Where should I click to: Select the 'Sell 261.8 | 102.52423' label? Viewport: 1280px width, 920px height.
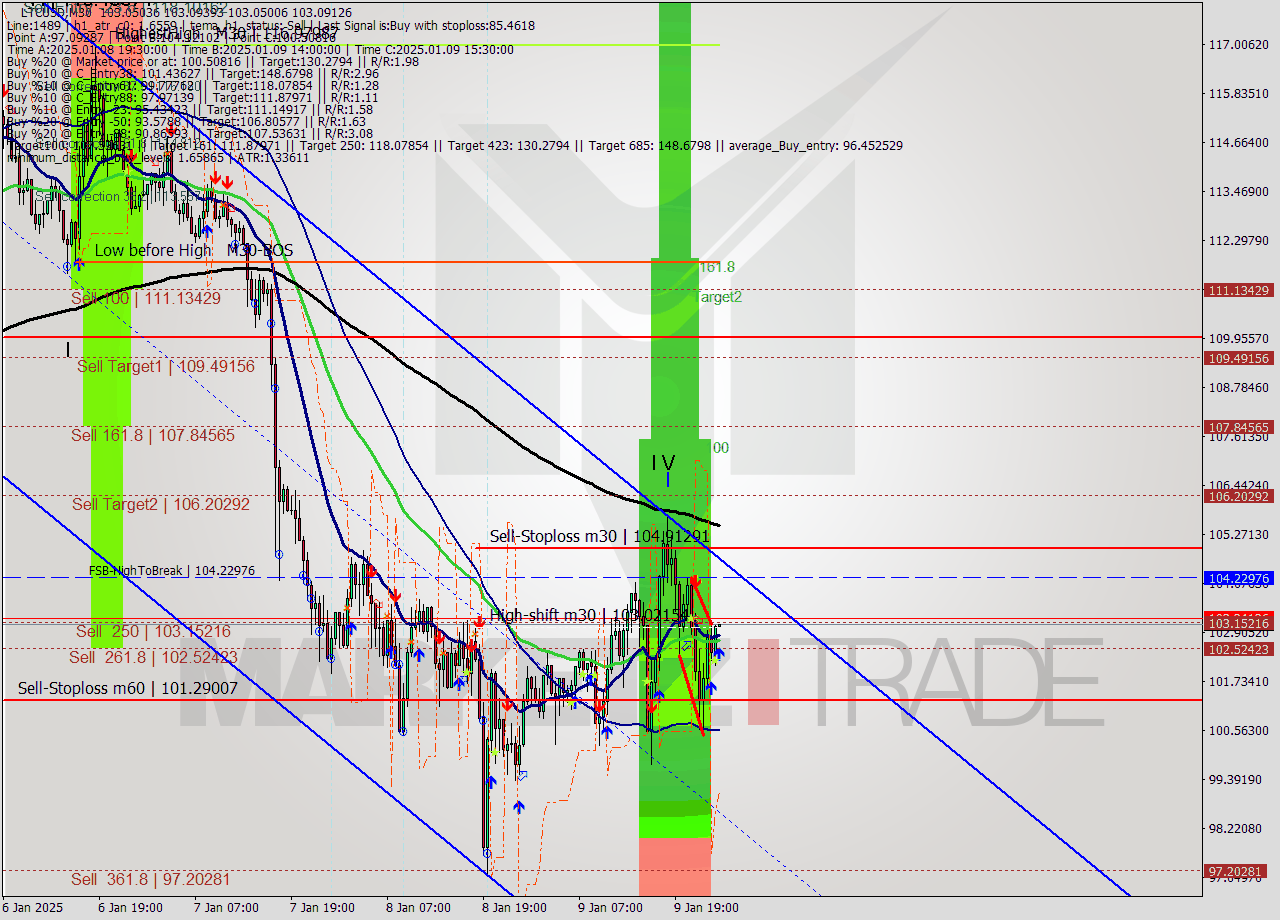pos(153,657)
